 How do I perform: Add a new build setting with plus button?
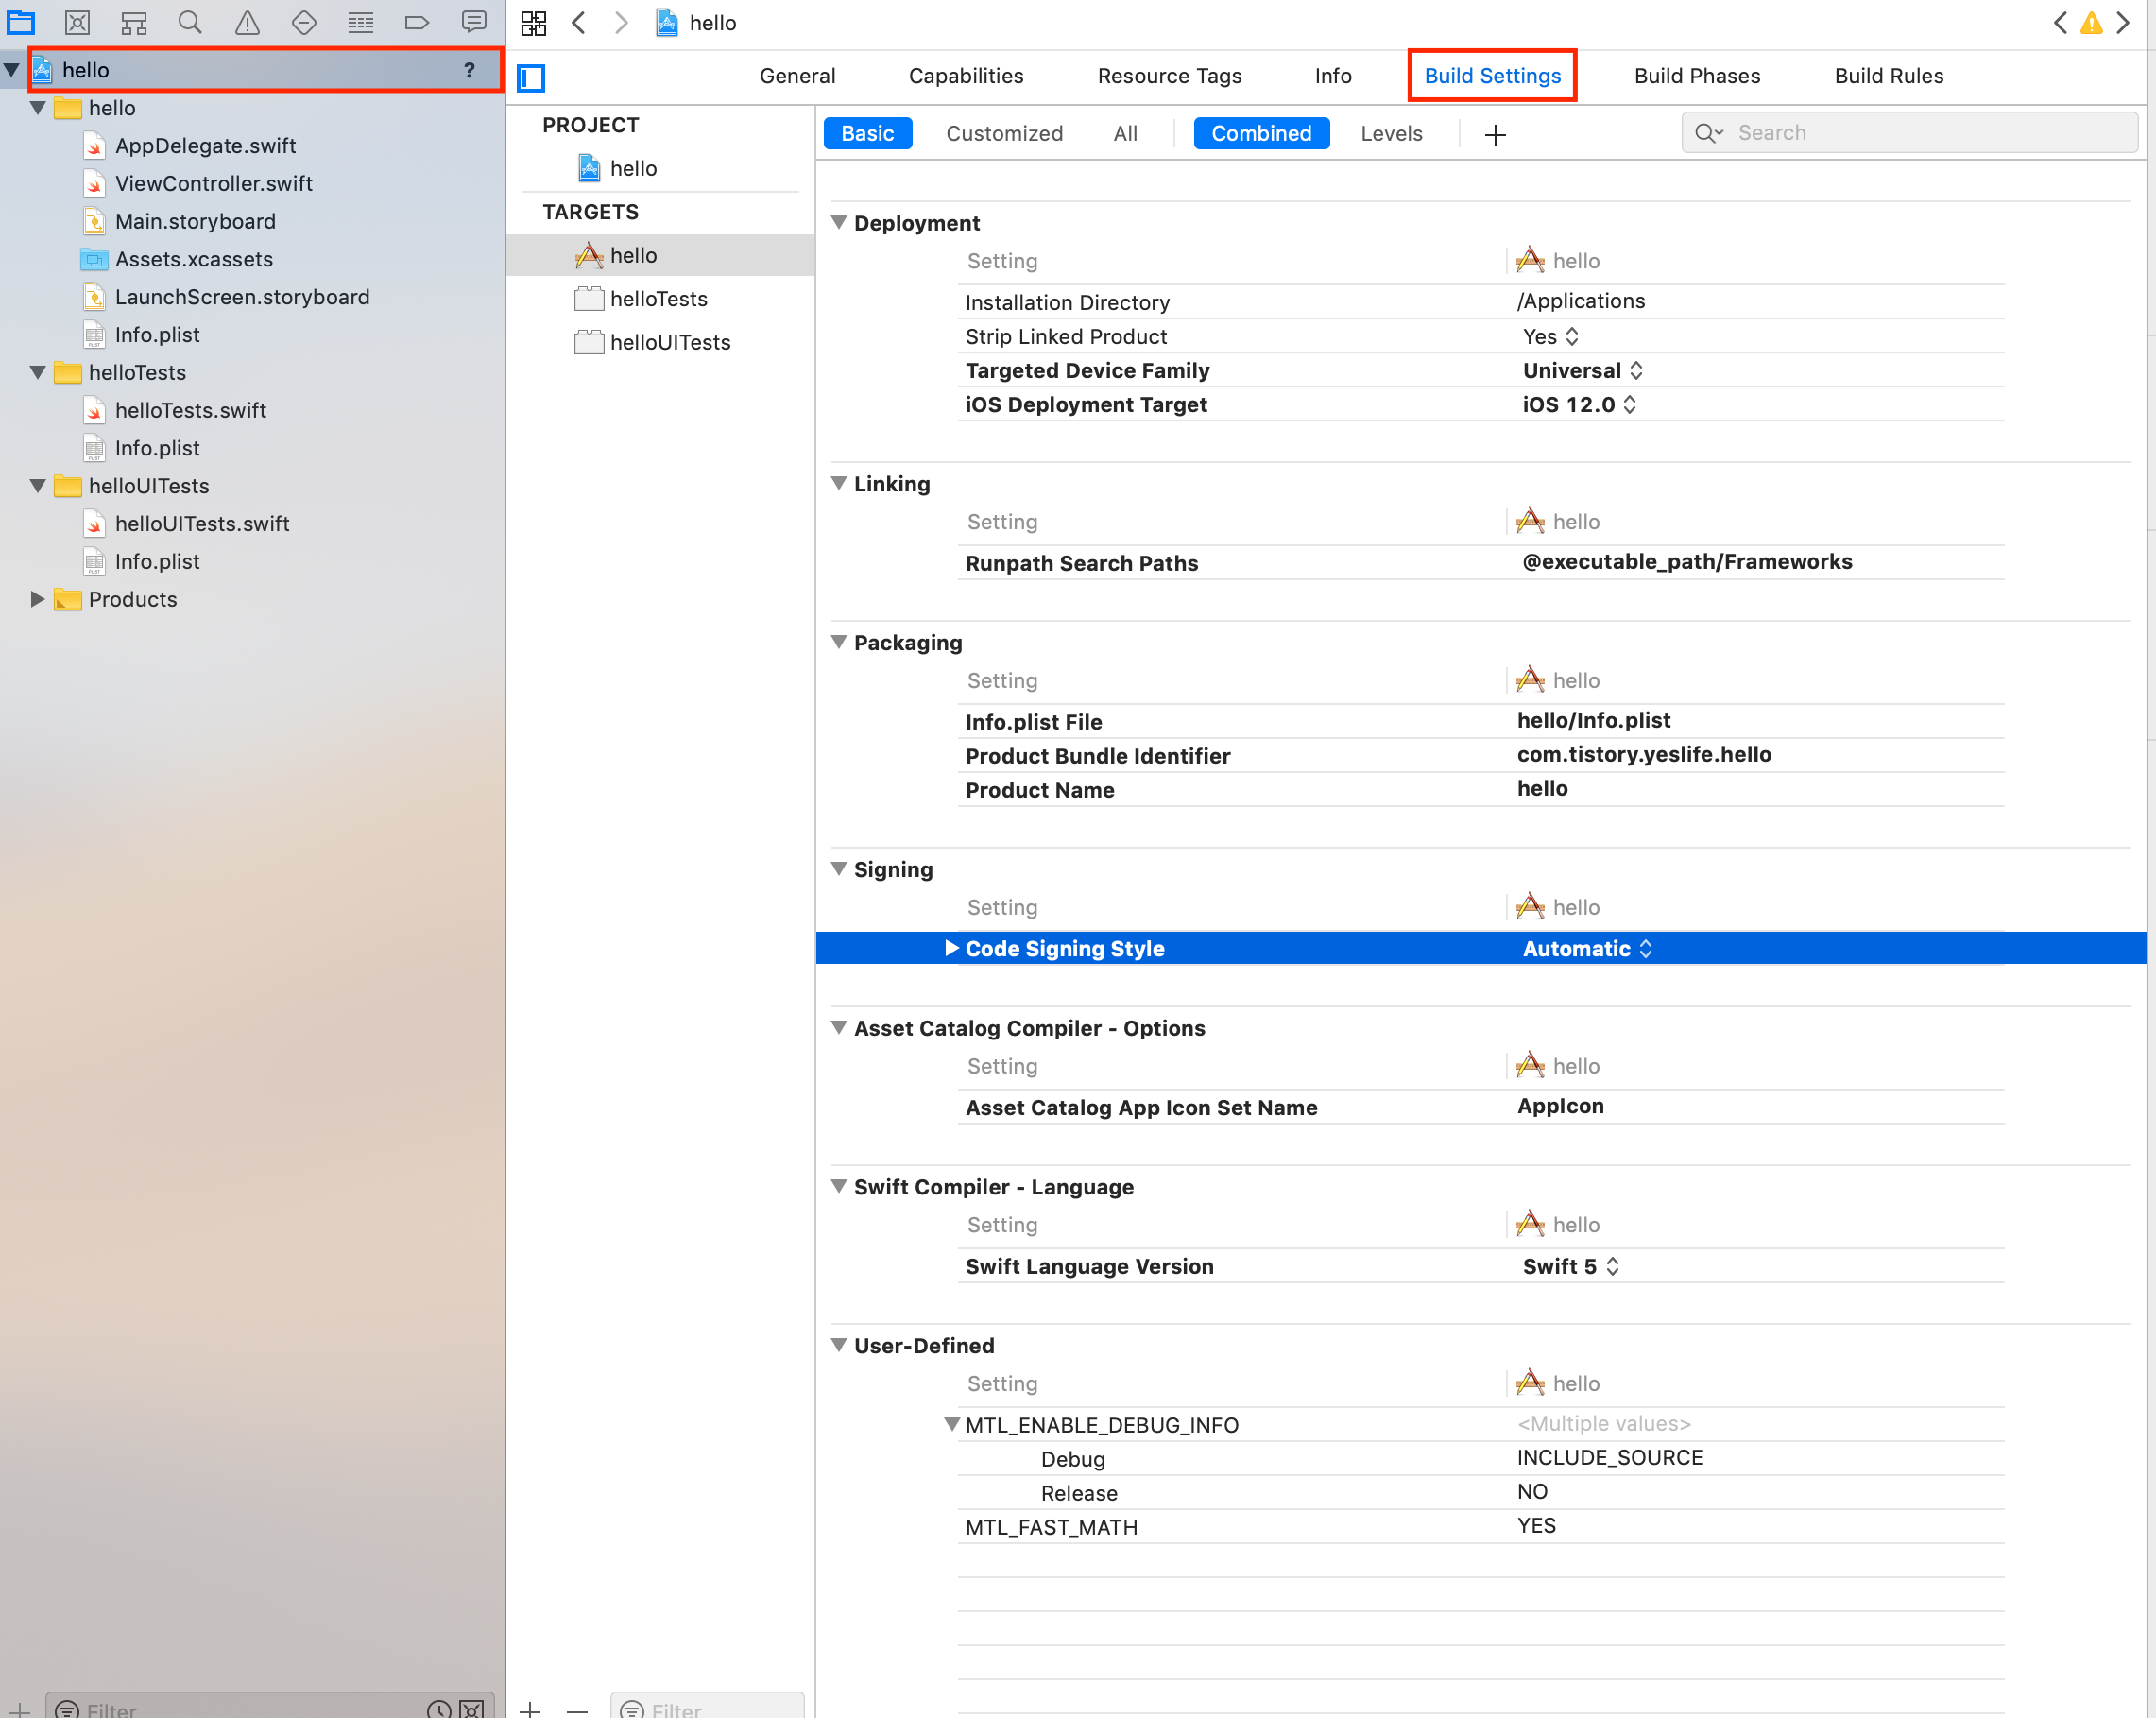[x=1495, y=134]
